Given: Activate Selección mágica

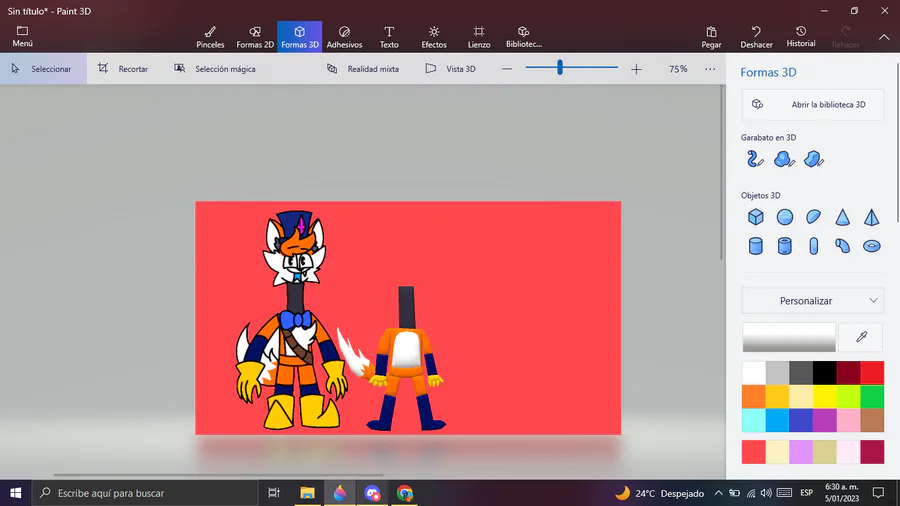Looking at the screenshot, I should [x=215, y=69].
